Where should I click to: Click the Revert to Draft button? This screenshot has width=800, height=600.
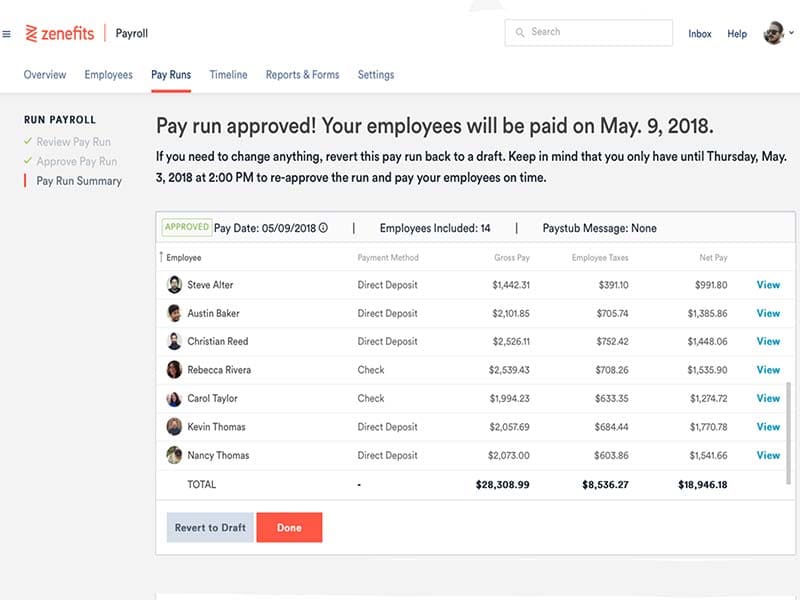click(x=210, y=528)
